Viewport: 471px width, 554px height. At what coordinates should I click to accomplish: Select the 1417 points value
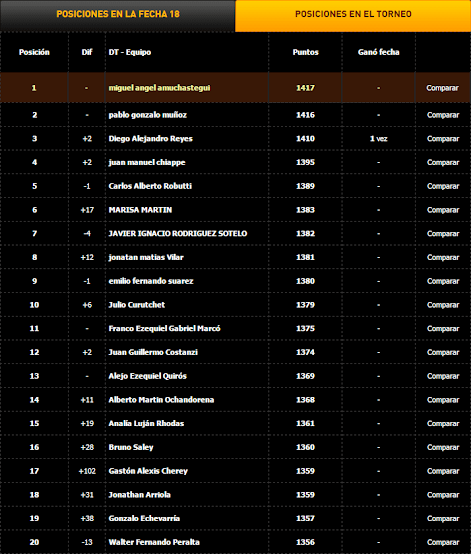tap(305, 88)
